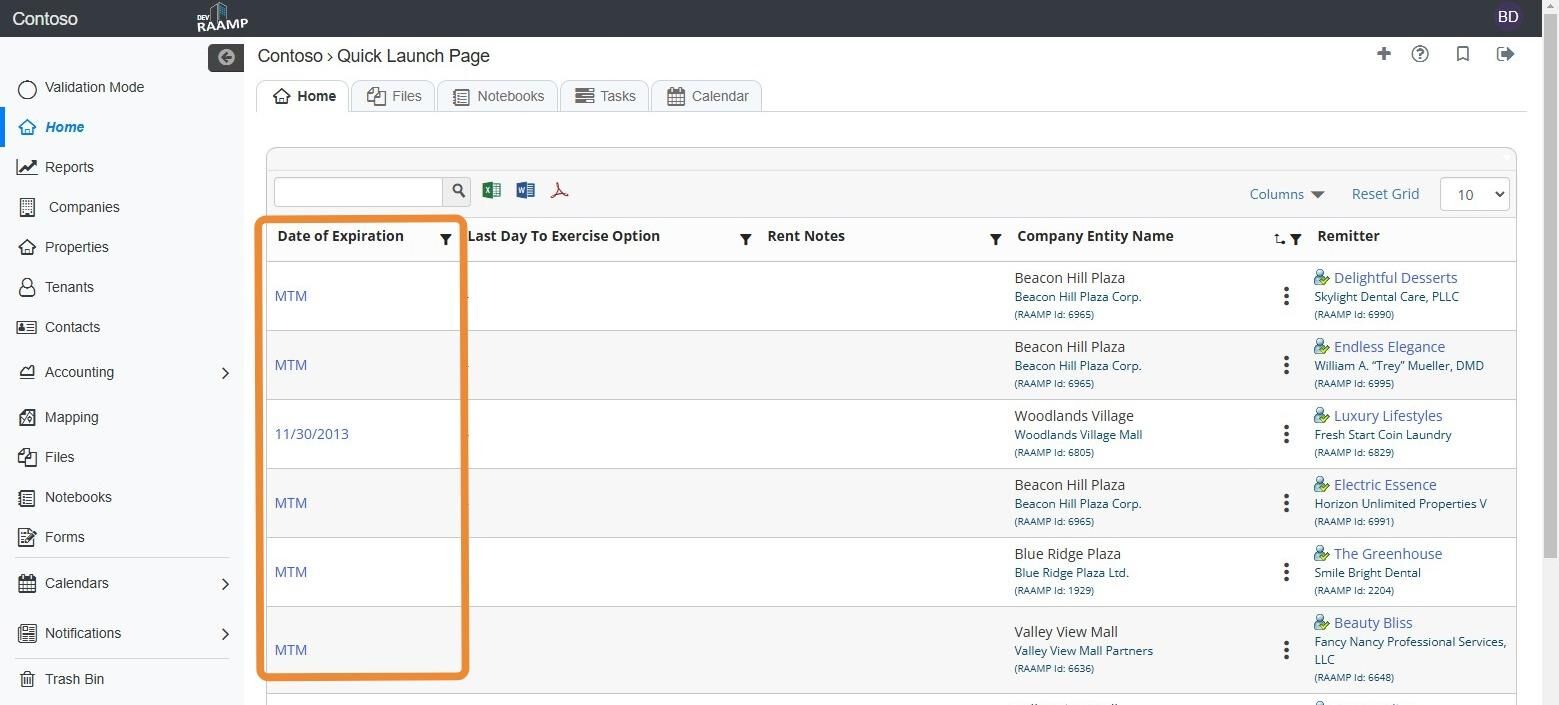Export grid to Excel

[x=491, y=190]
